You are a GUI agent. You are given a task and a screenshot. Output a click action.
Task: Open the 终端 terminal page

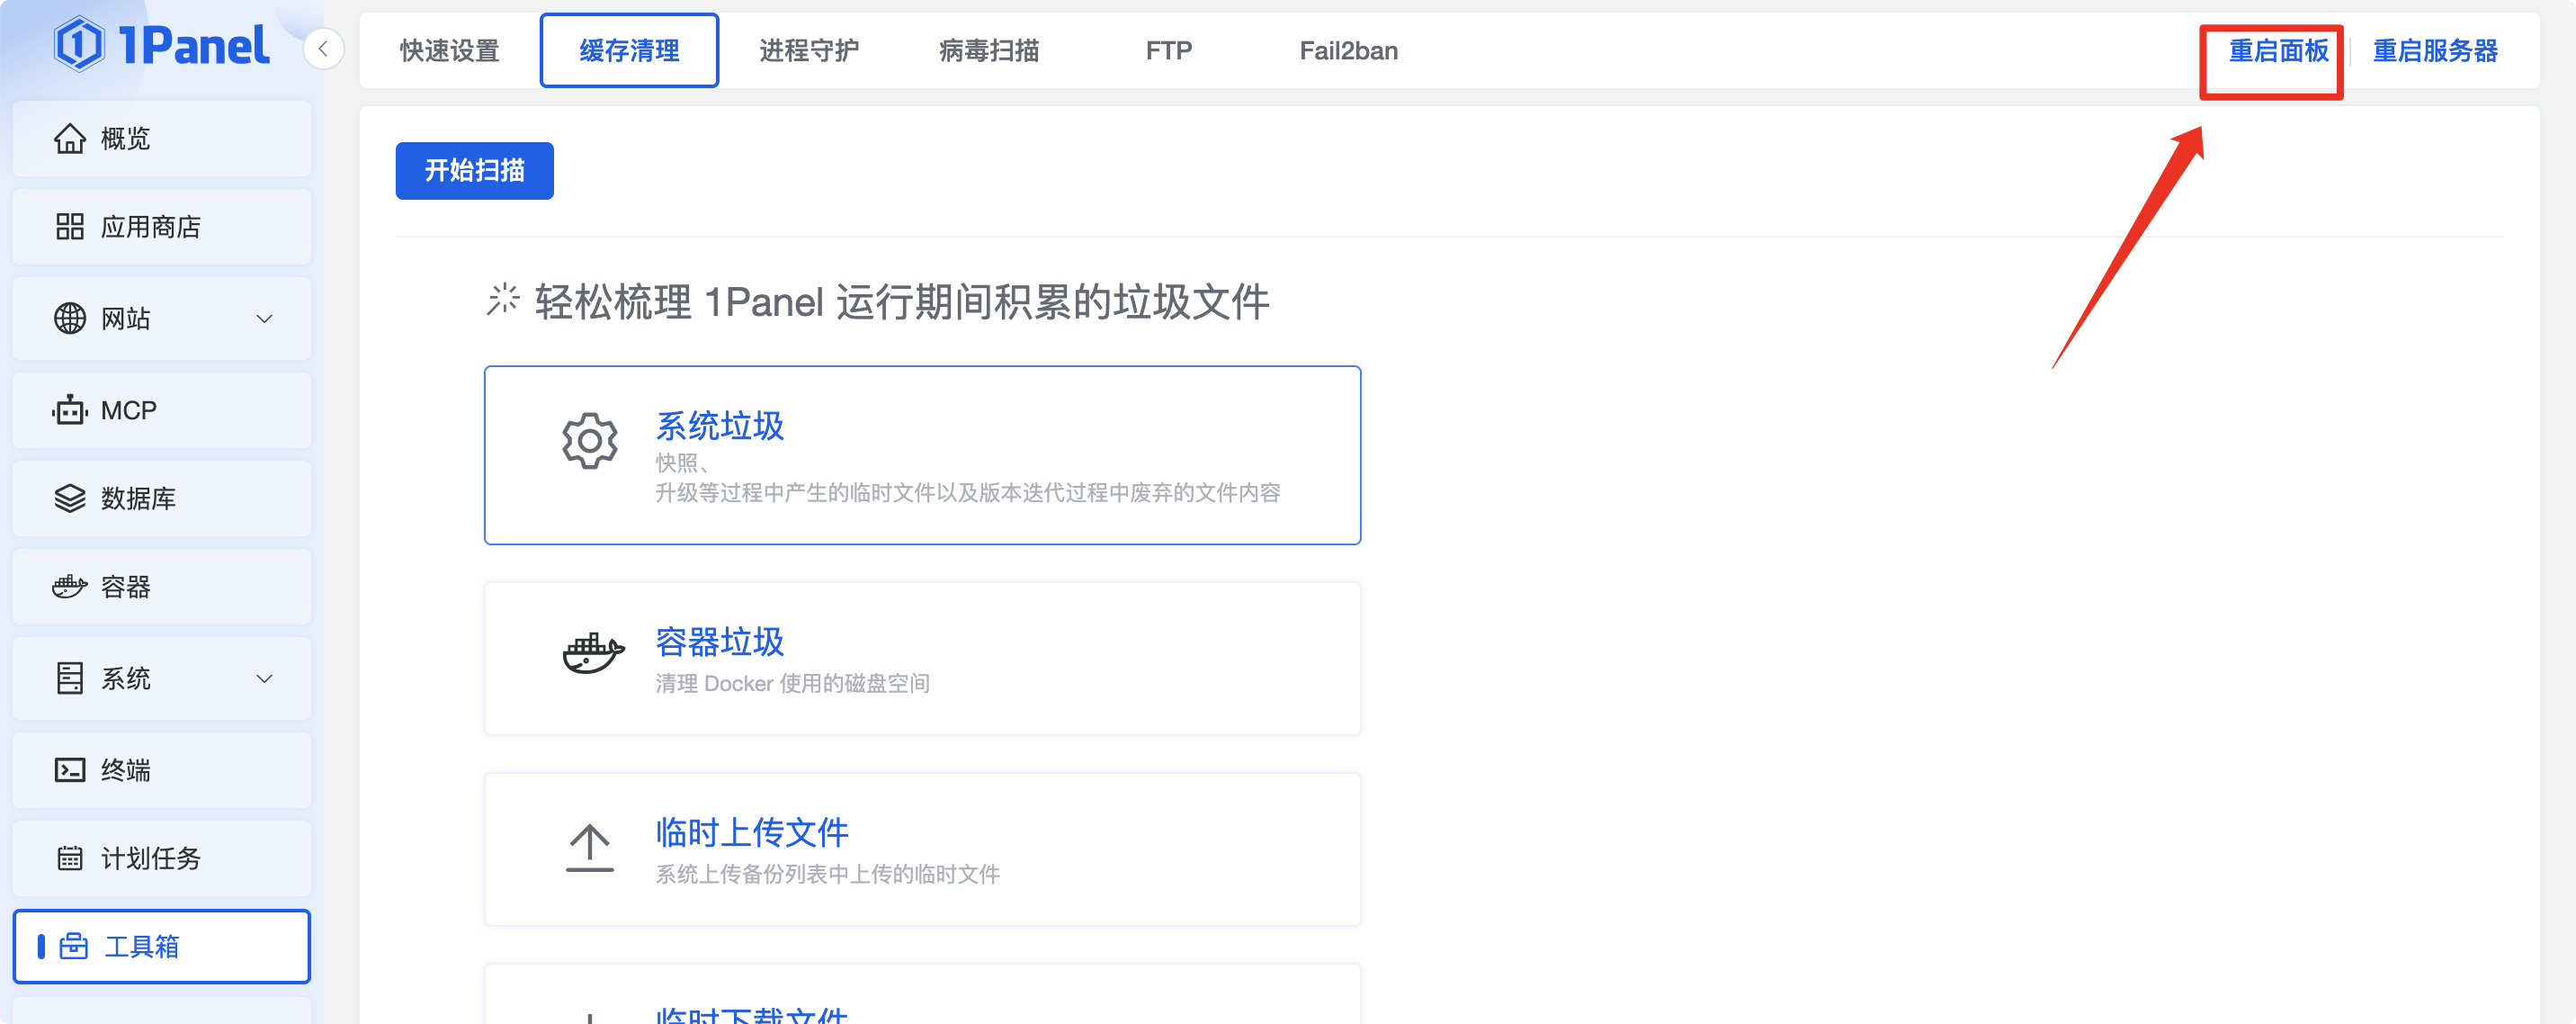(161, 770)
